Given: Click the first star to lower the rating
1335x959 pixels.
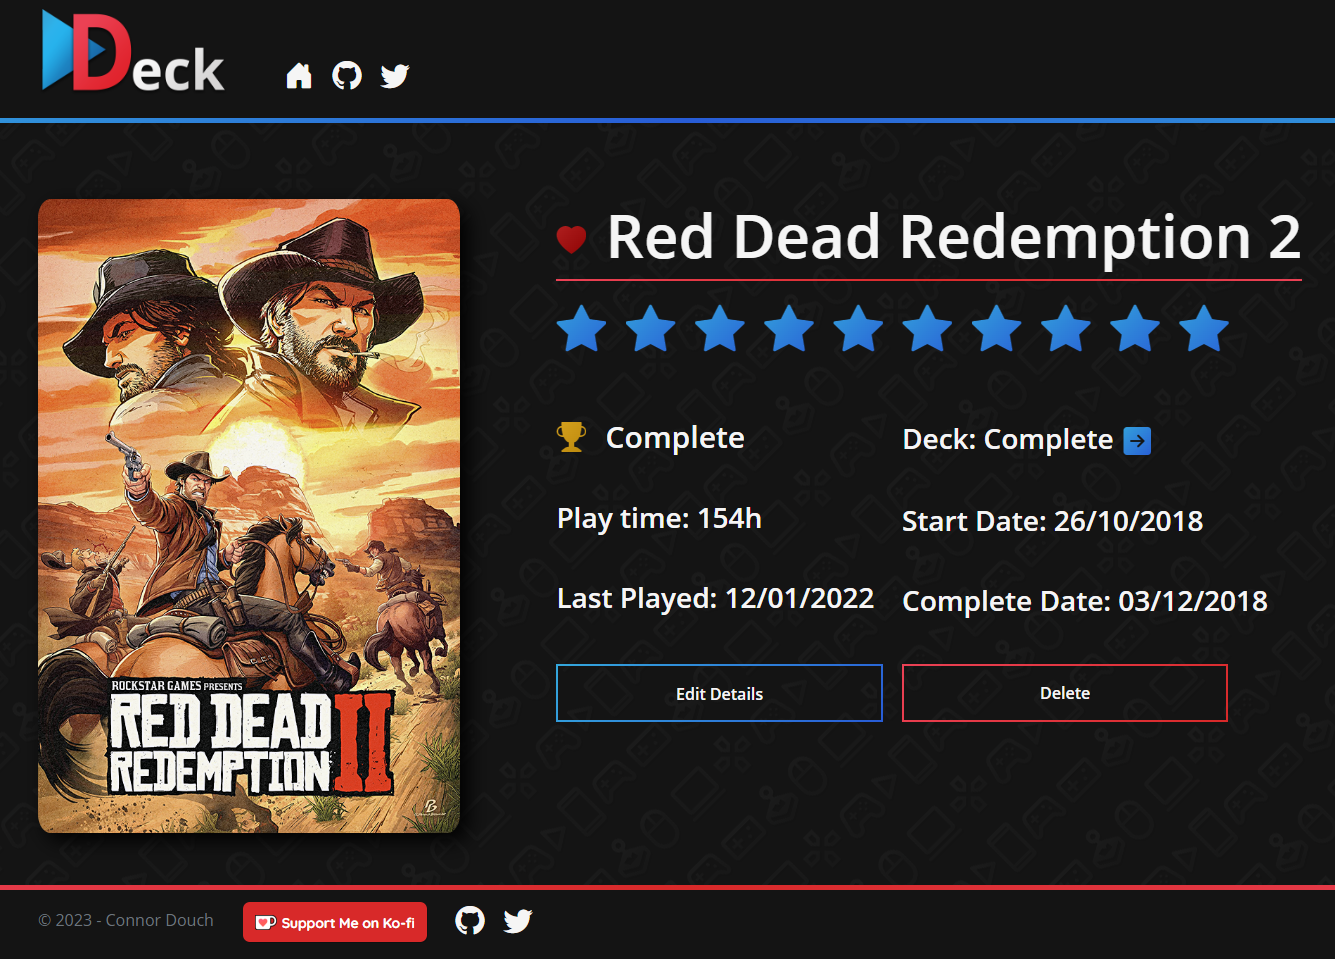Looking at the screenshot, I should [x=581, y=328].
